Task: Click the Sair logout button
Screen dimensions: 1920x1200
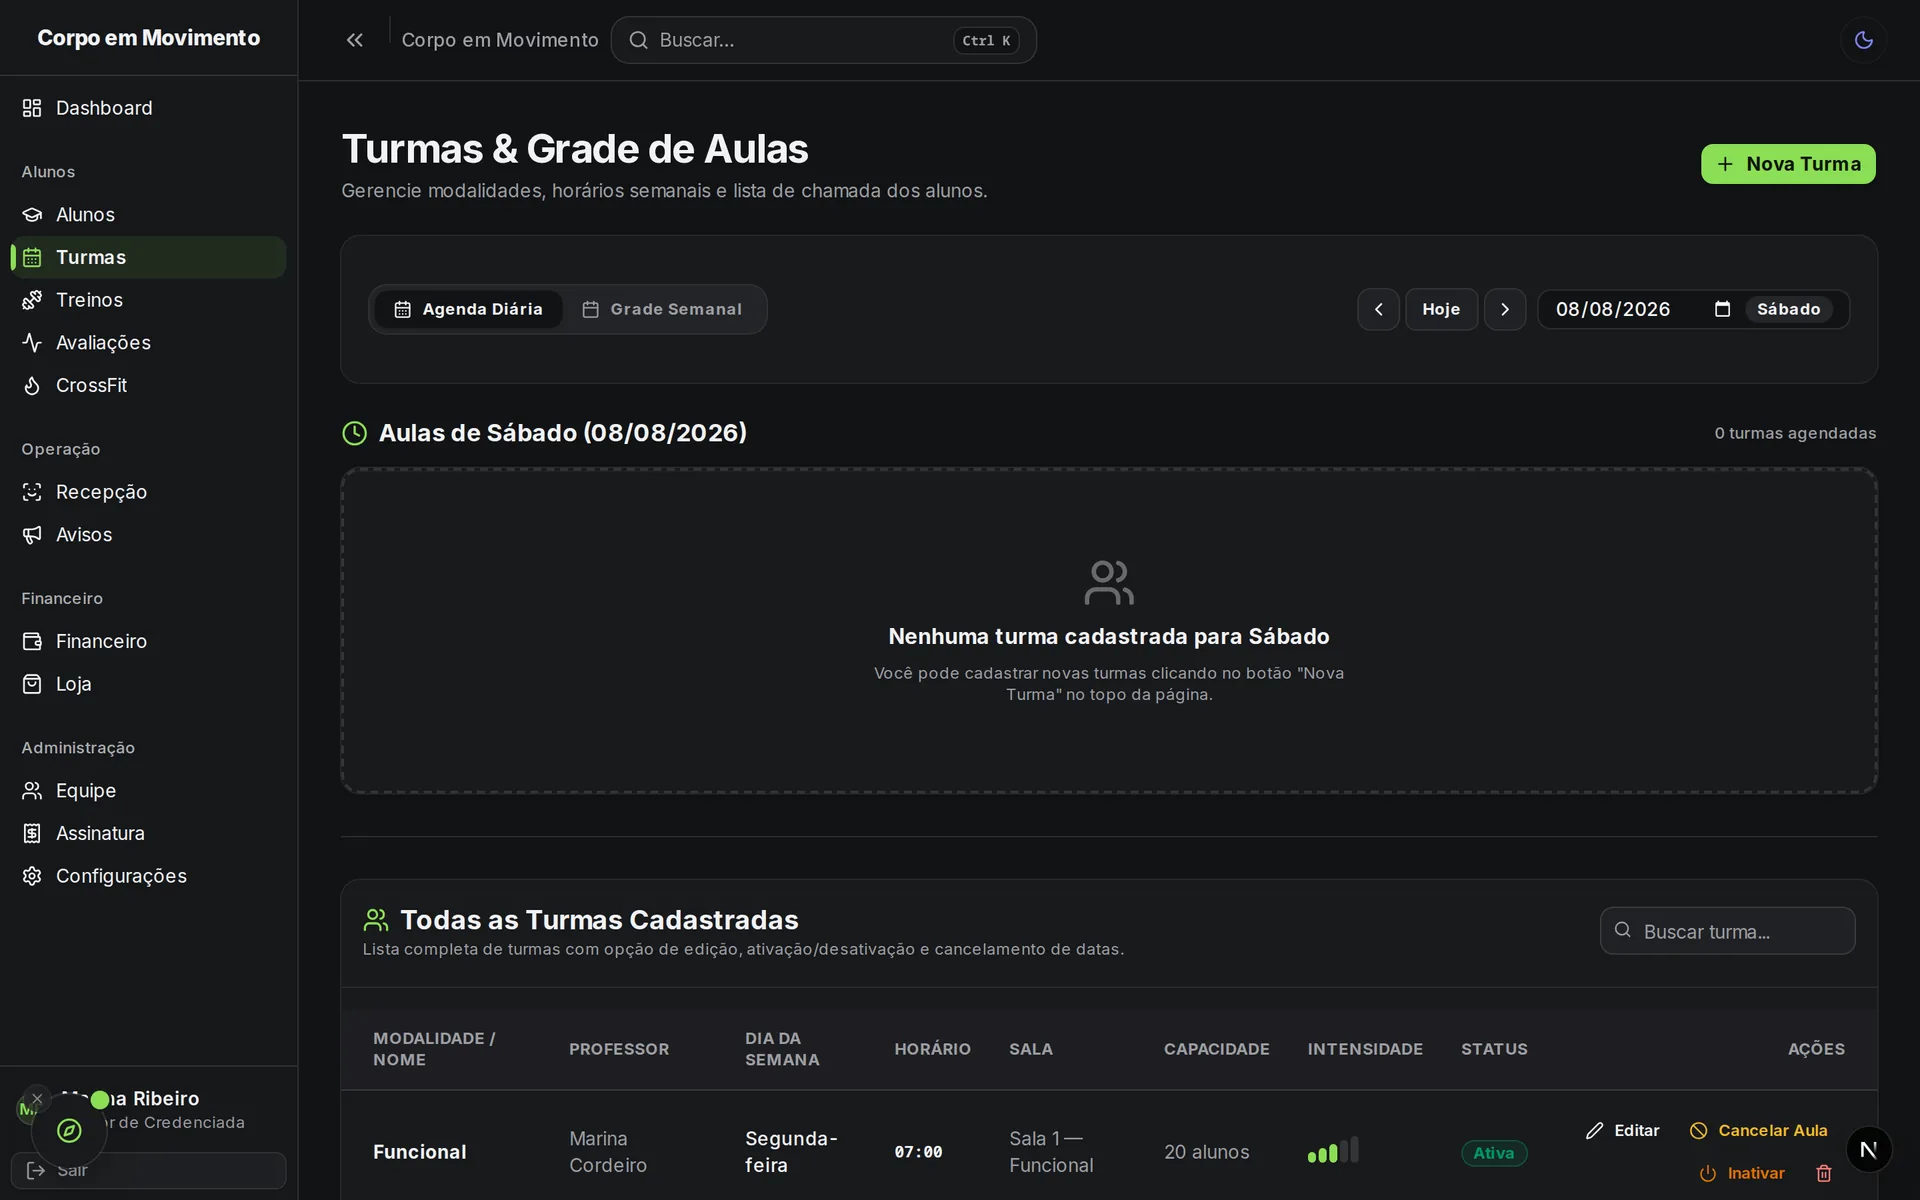Action: (148, 1170)
